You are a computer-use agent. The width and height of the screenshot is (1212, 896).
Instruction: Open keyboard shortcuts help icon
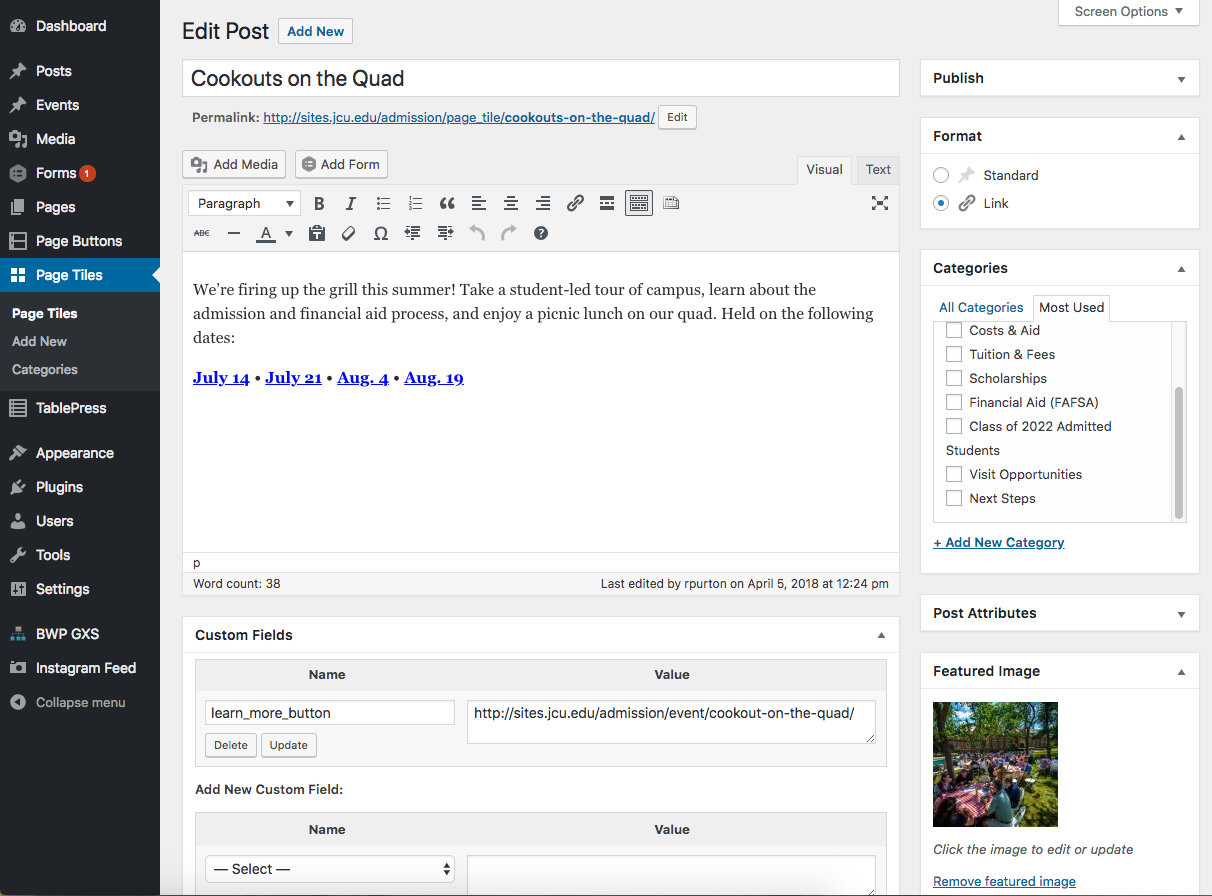[541, 233]
